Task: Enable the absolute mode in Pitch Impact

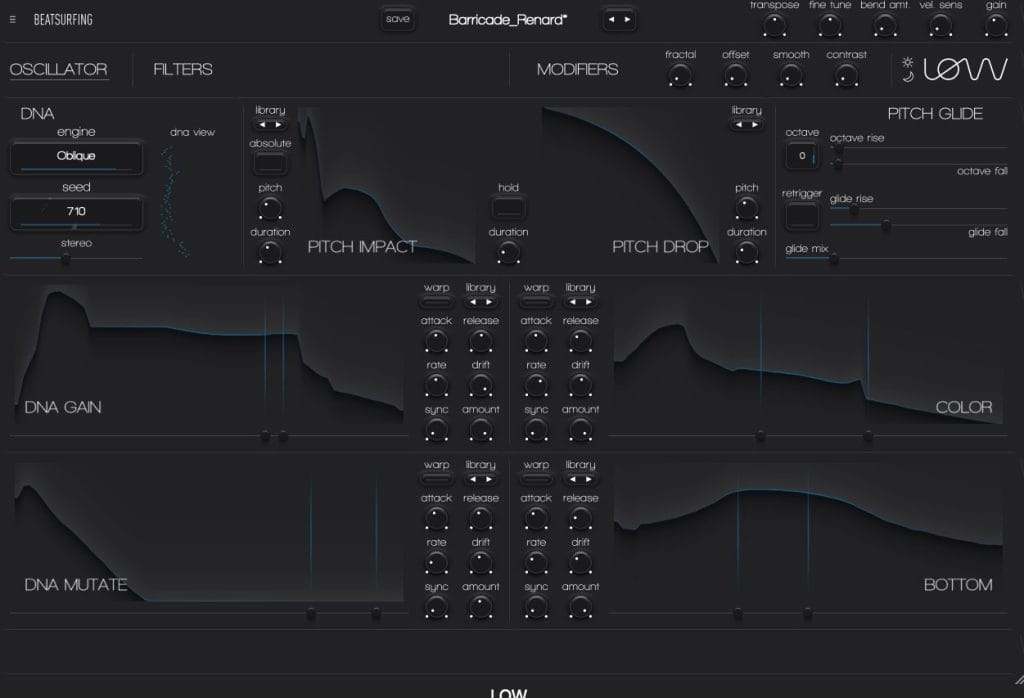Action: point(269,163)
